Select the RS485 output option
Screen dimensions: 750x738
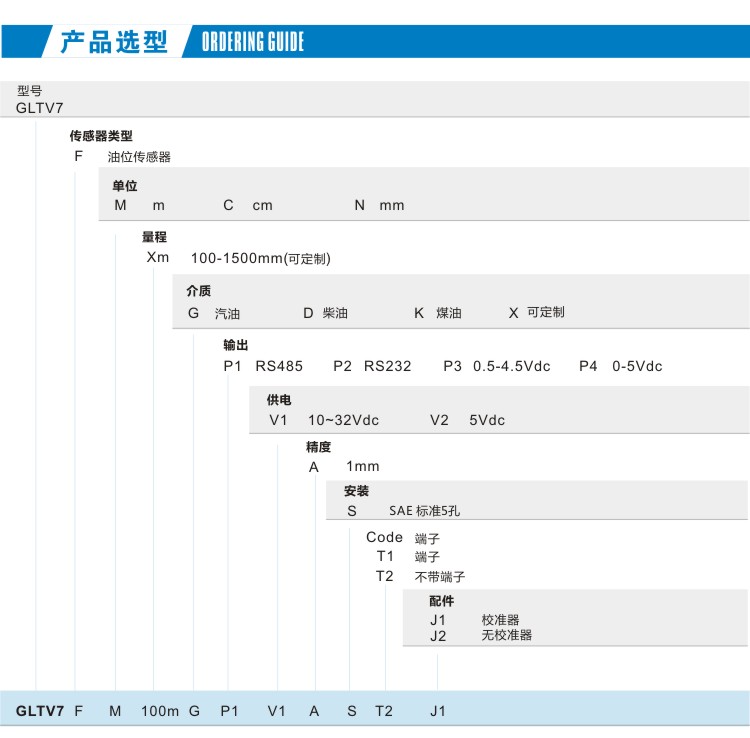point(279,366)
